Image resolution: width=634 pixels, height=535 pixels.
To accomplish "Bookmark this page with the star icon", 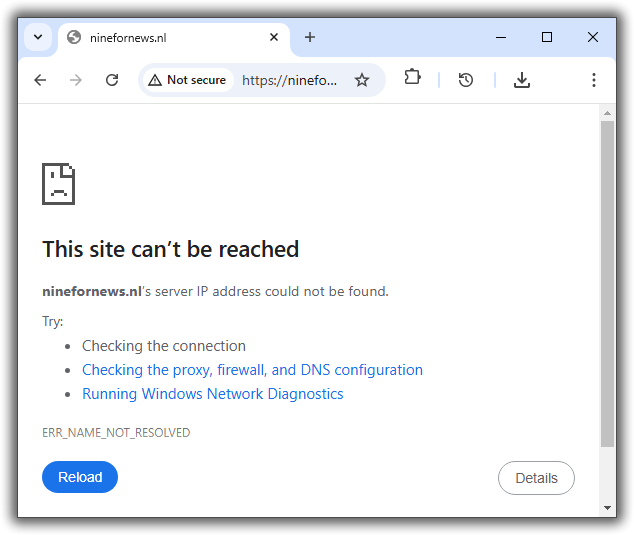I will click(362, 80).
